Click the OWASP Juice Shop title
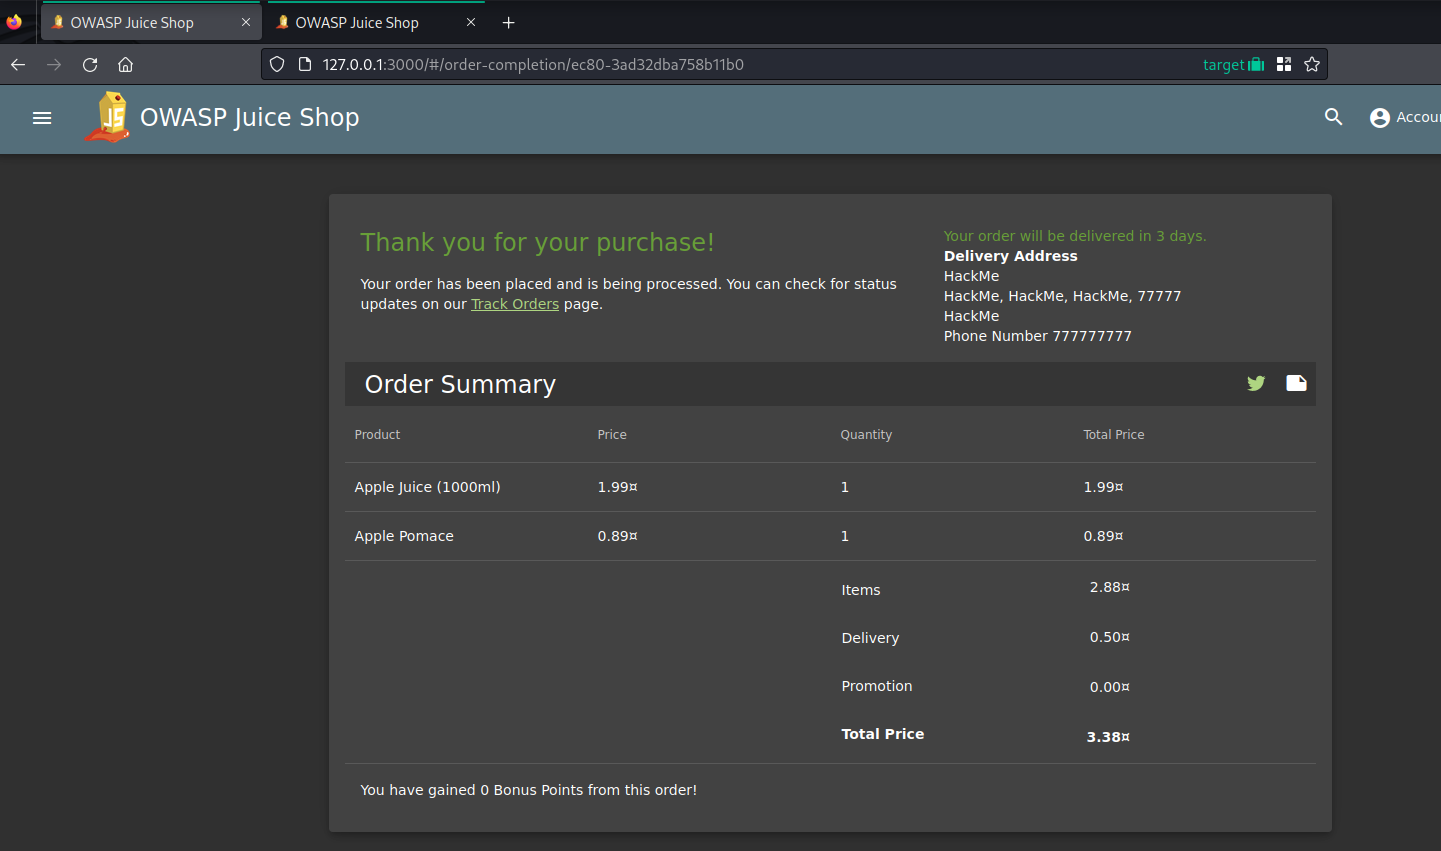This screenshot has height=851, width=1441. [249, 117]
